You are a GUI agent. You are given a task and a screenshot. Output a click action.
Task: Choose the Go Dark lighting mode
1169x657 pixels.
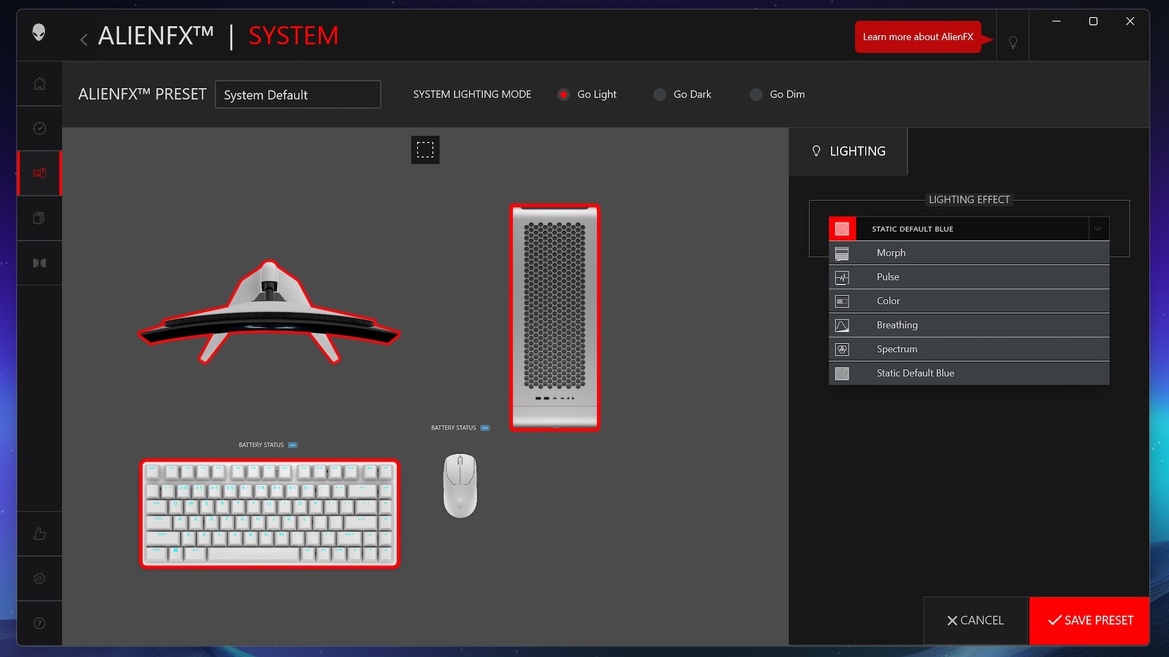682,94
